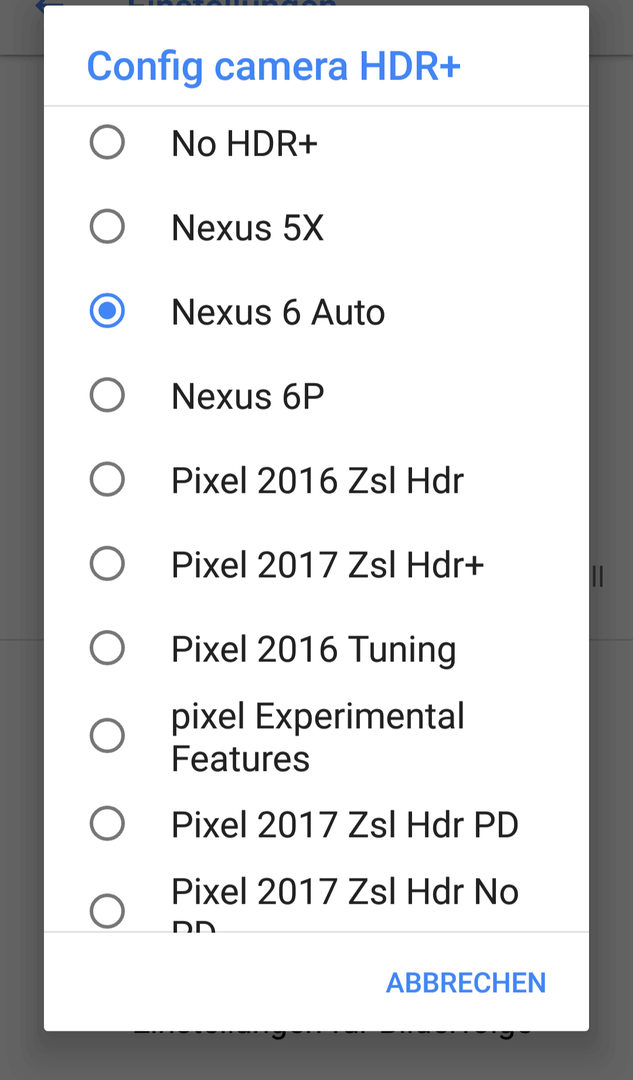Screen dimensions: 633x1080
Task: Tap the "Pixel 2017 Zsl Hdr PD" text label
Action: (344, 826)
